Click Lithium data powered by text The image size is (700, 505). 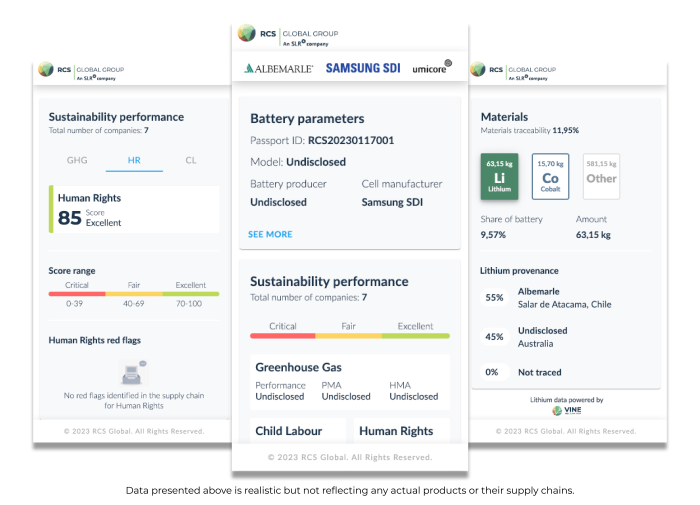click(x=567, y=400)
